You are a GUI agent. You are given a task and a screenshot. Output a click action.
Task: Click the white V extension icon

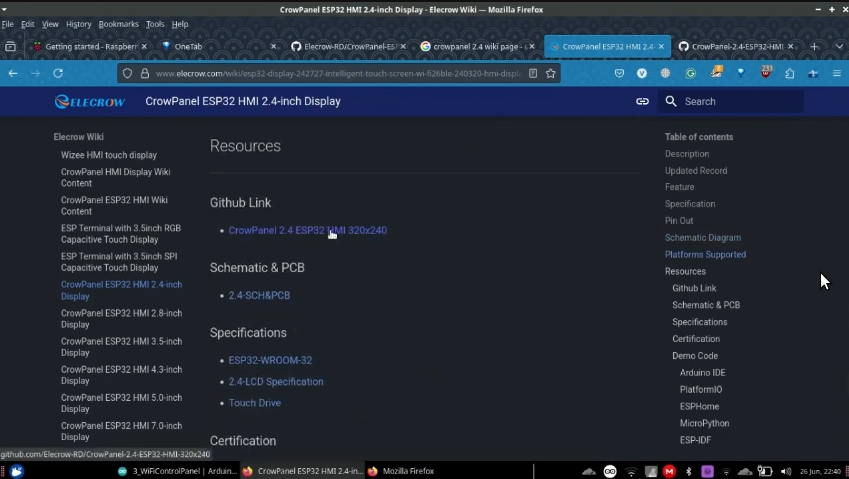[642, 73]
